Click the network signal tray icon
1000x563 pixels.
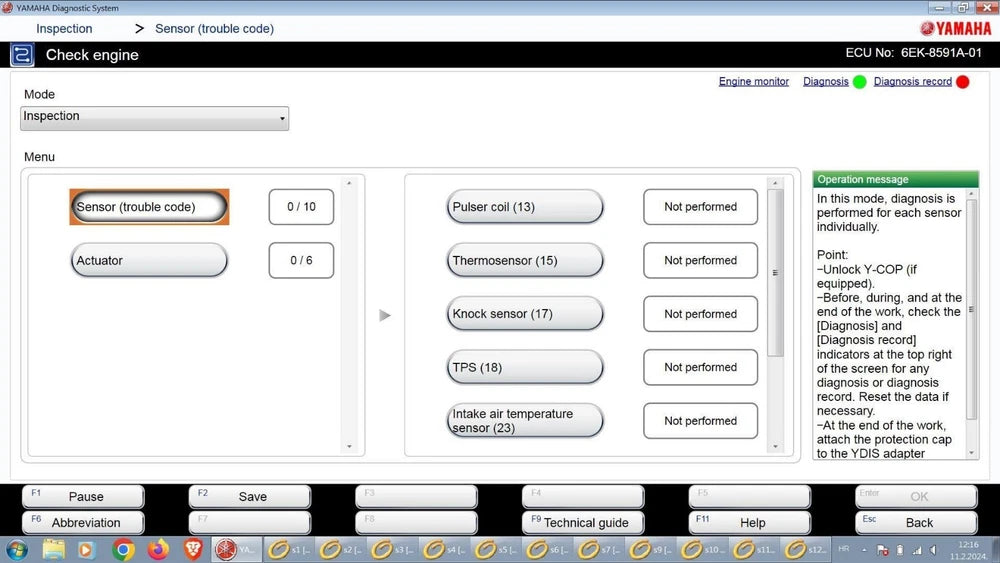coord(917,550)
